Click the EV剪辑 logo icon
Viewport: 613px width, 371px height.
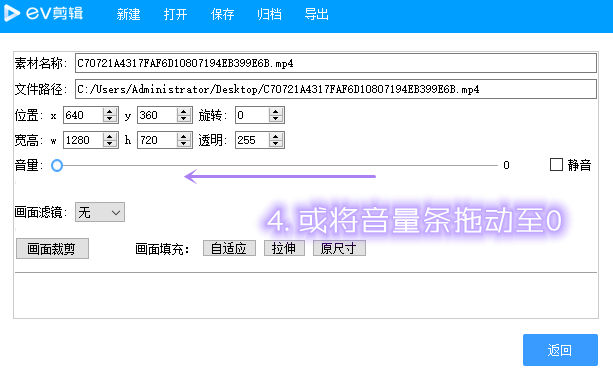click(x=12, y=14)
